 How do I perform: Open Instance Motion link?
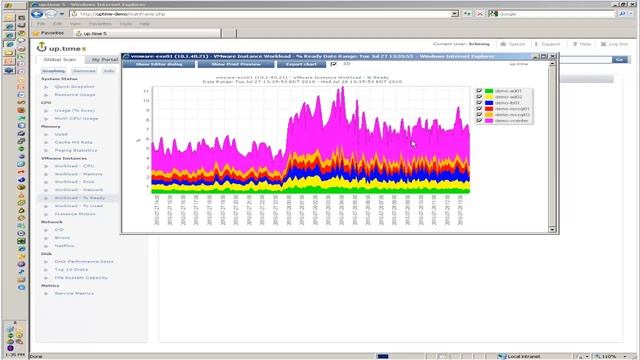pyautogui.click(x=75, y=214)
